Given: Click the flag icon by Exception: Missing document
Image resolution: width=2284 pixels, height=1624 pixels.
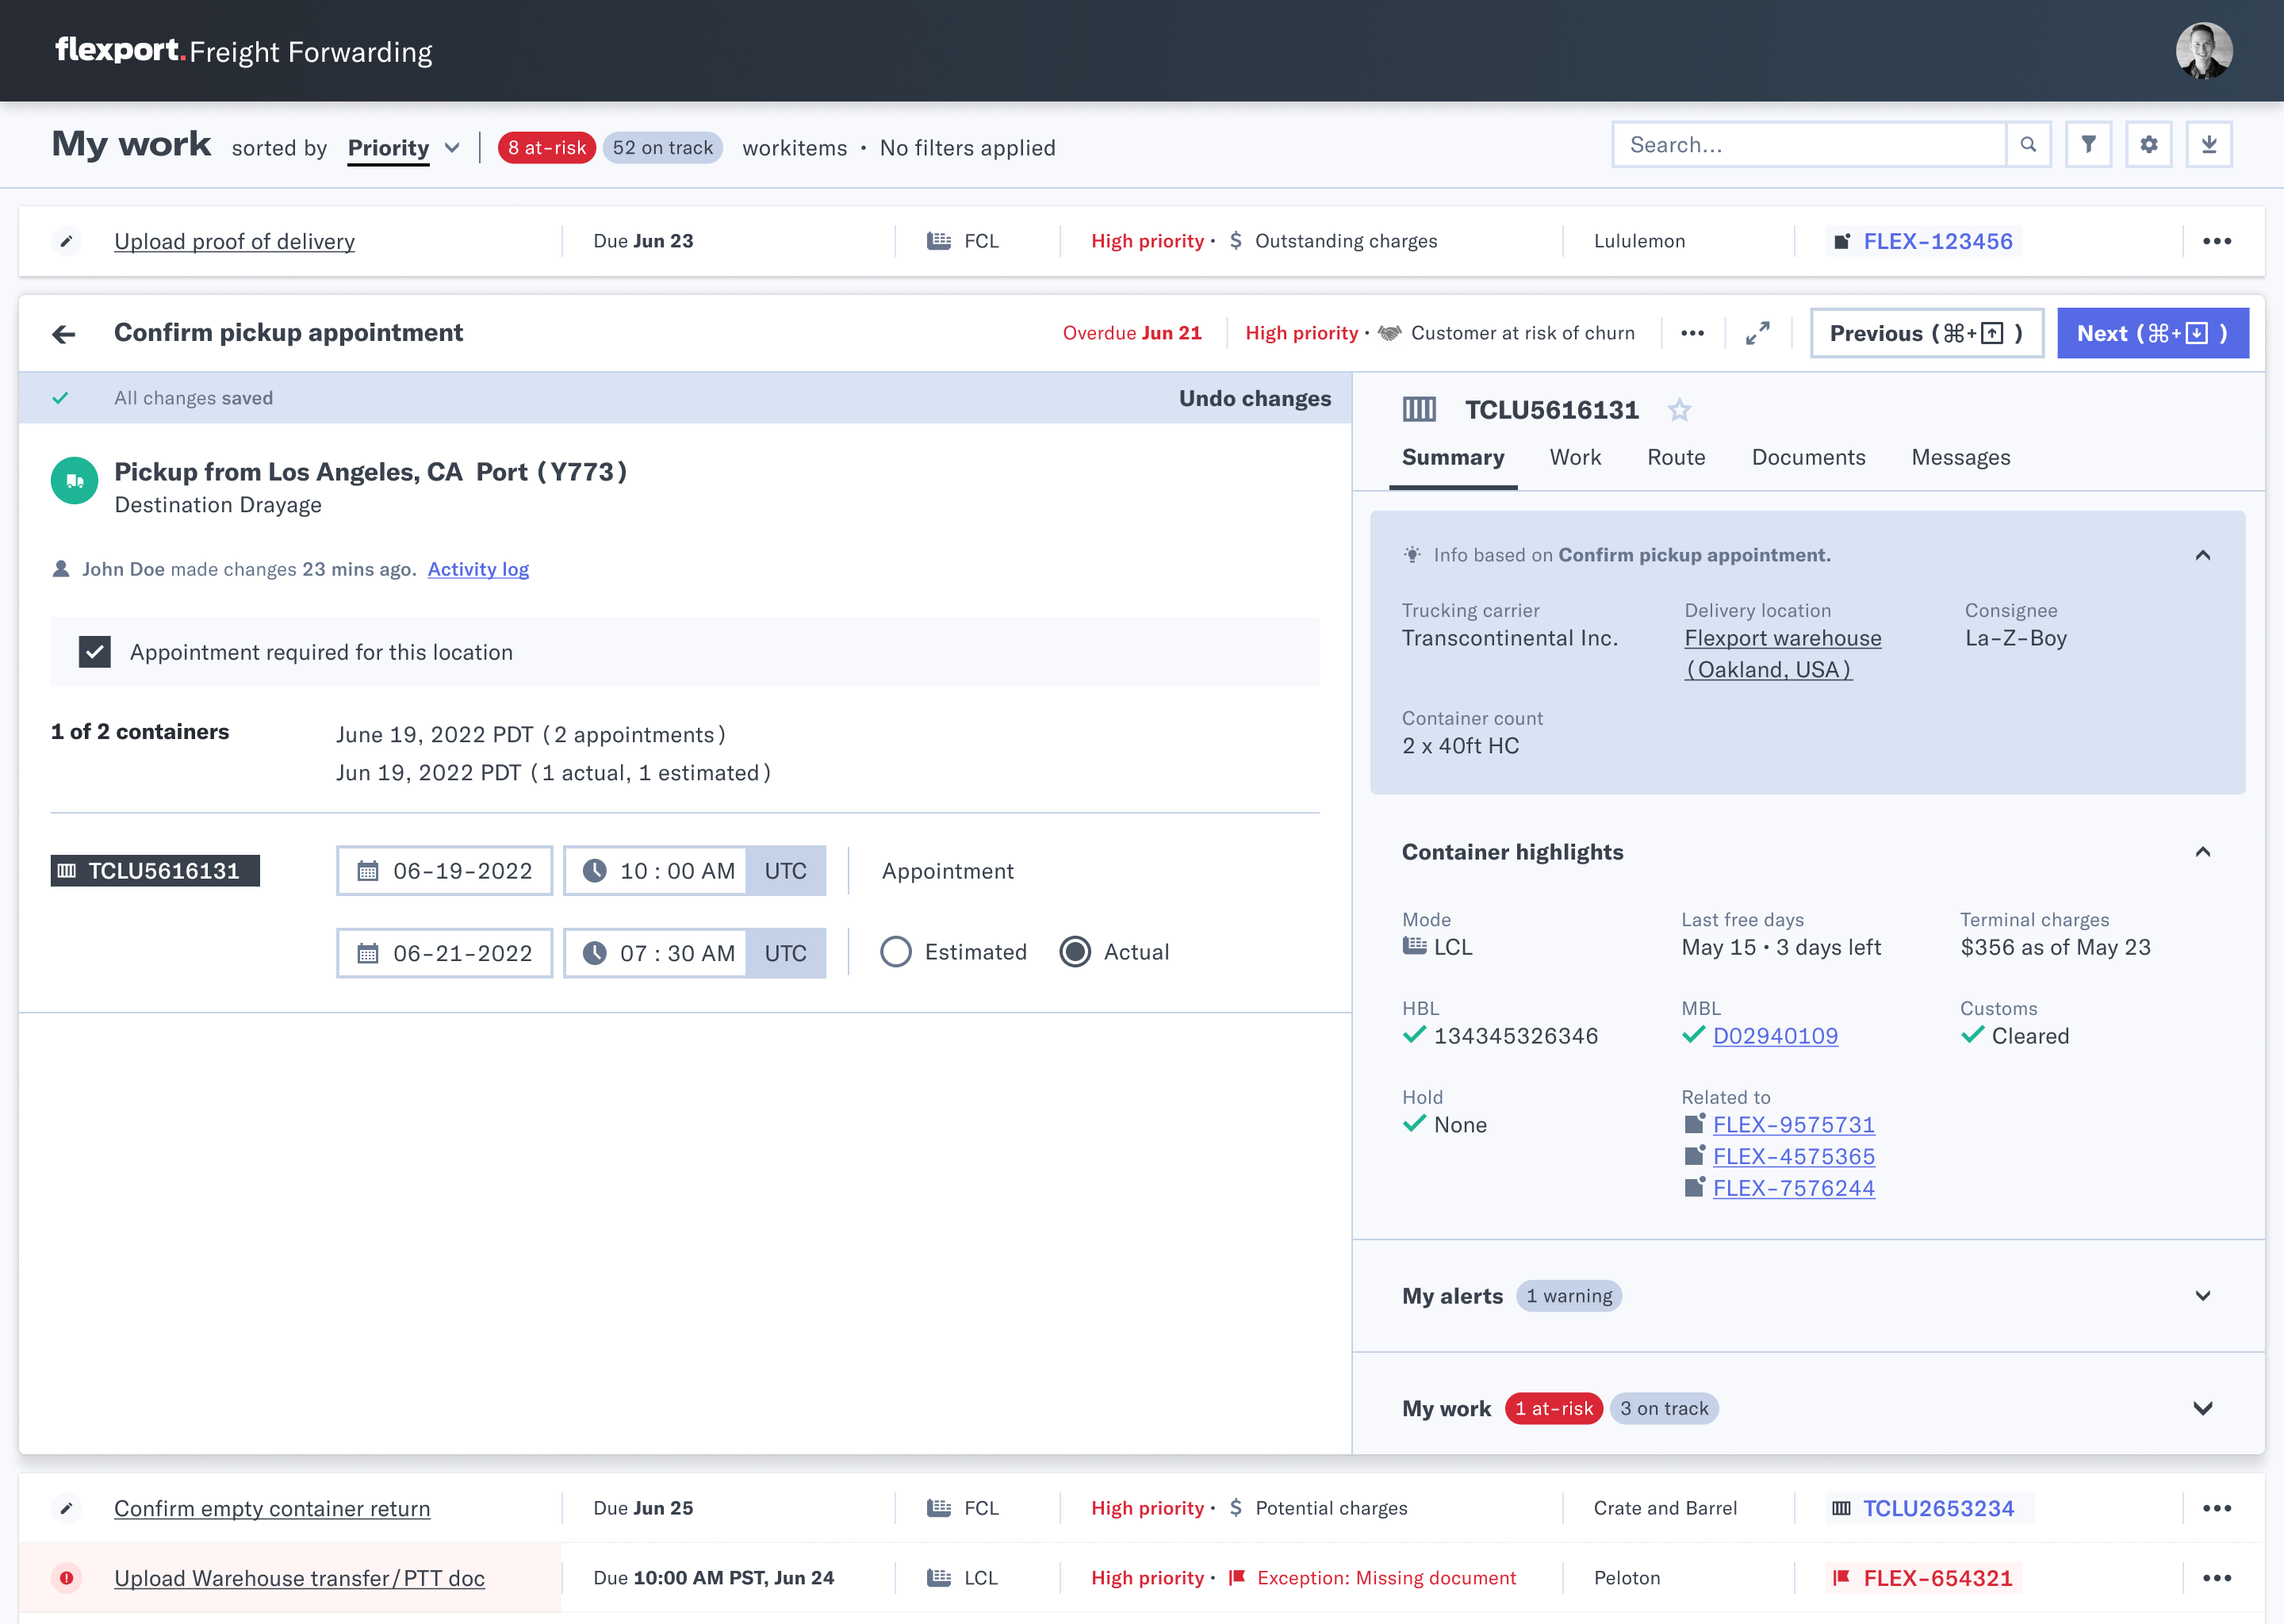Looking at the screenshot, I should [1237, 1578].
